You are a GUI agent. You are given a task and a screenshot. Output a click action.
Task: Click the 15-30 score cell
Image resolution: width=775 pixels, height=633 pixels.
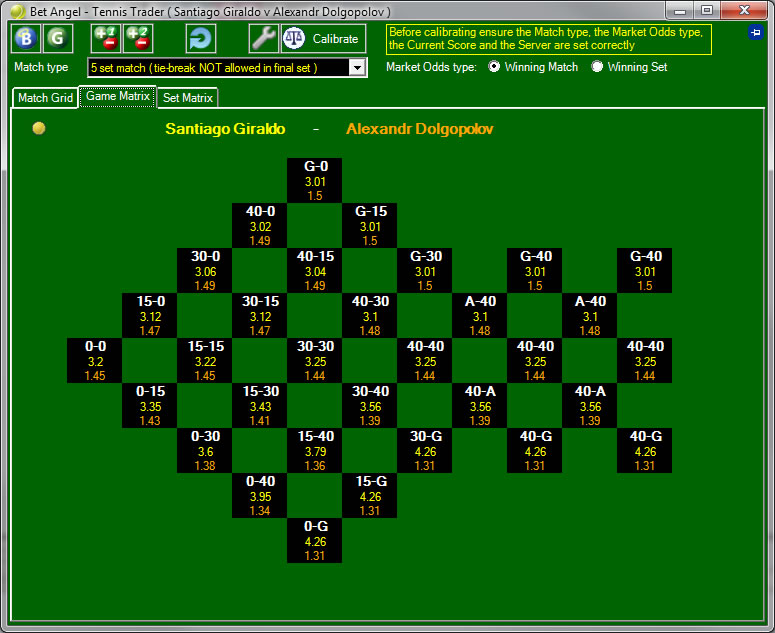pos(259,405)
